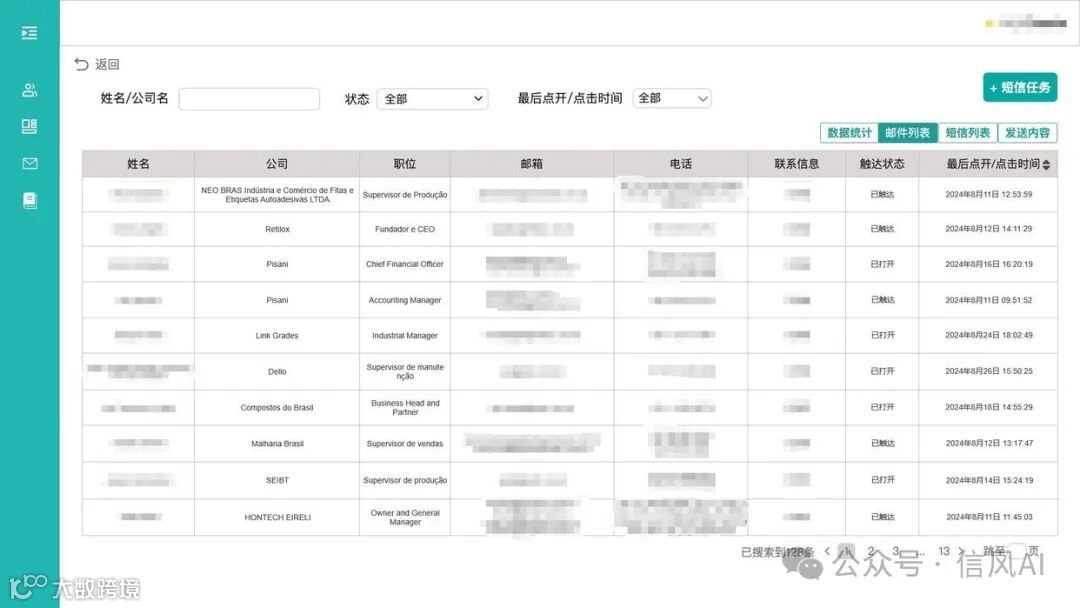Viewport: 1080px width, 608px height.
Task: Open the book document sidebar icon
Action: point(30,200)
